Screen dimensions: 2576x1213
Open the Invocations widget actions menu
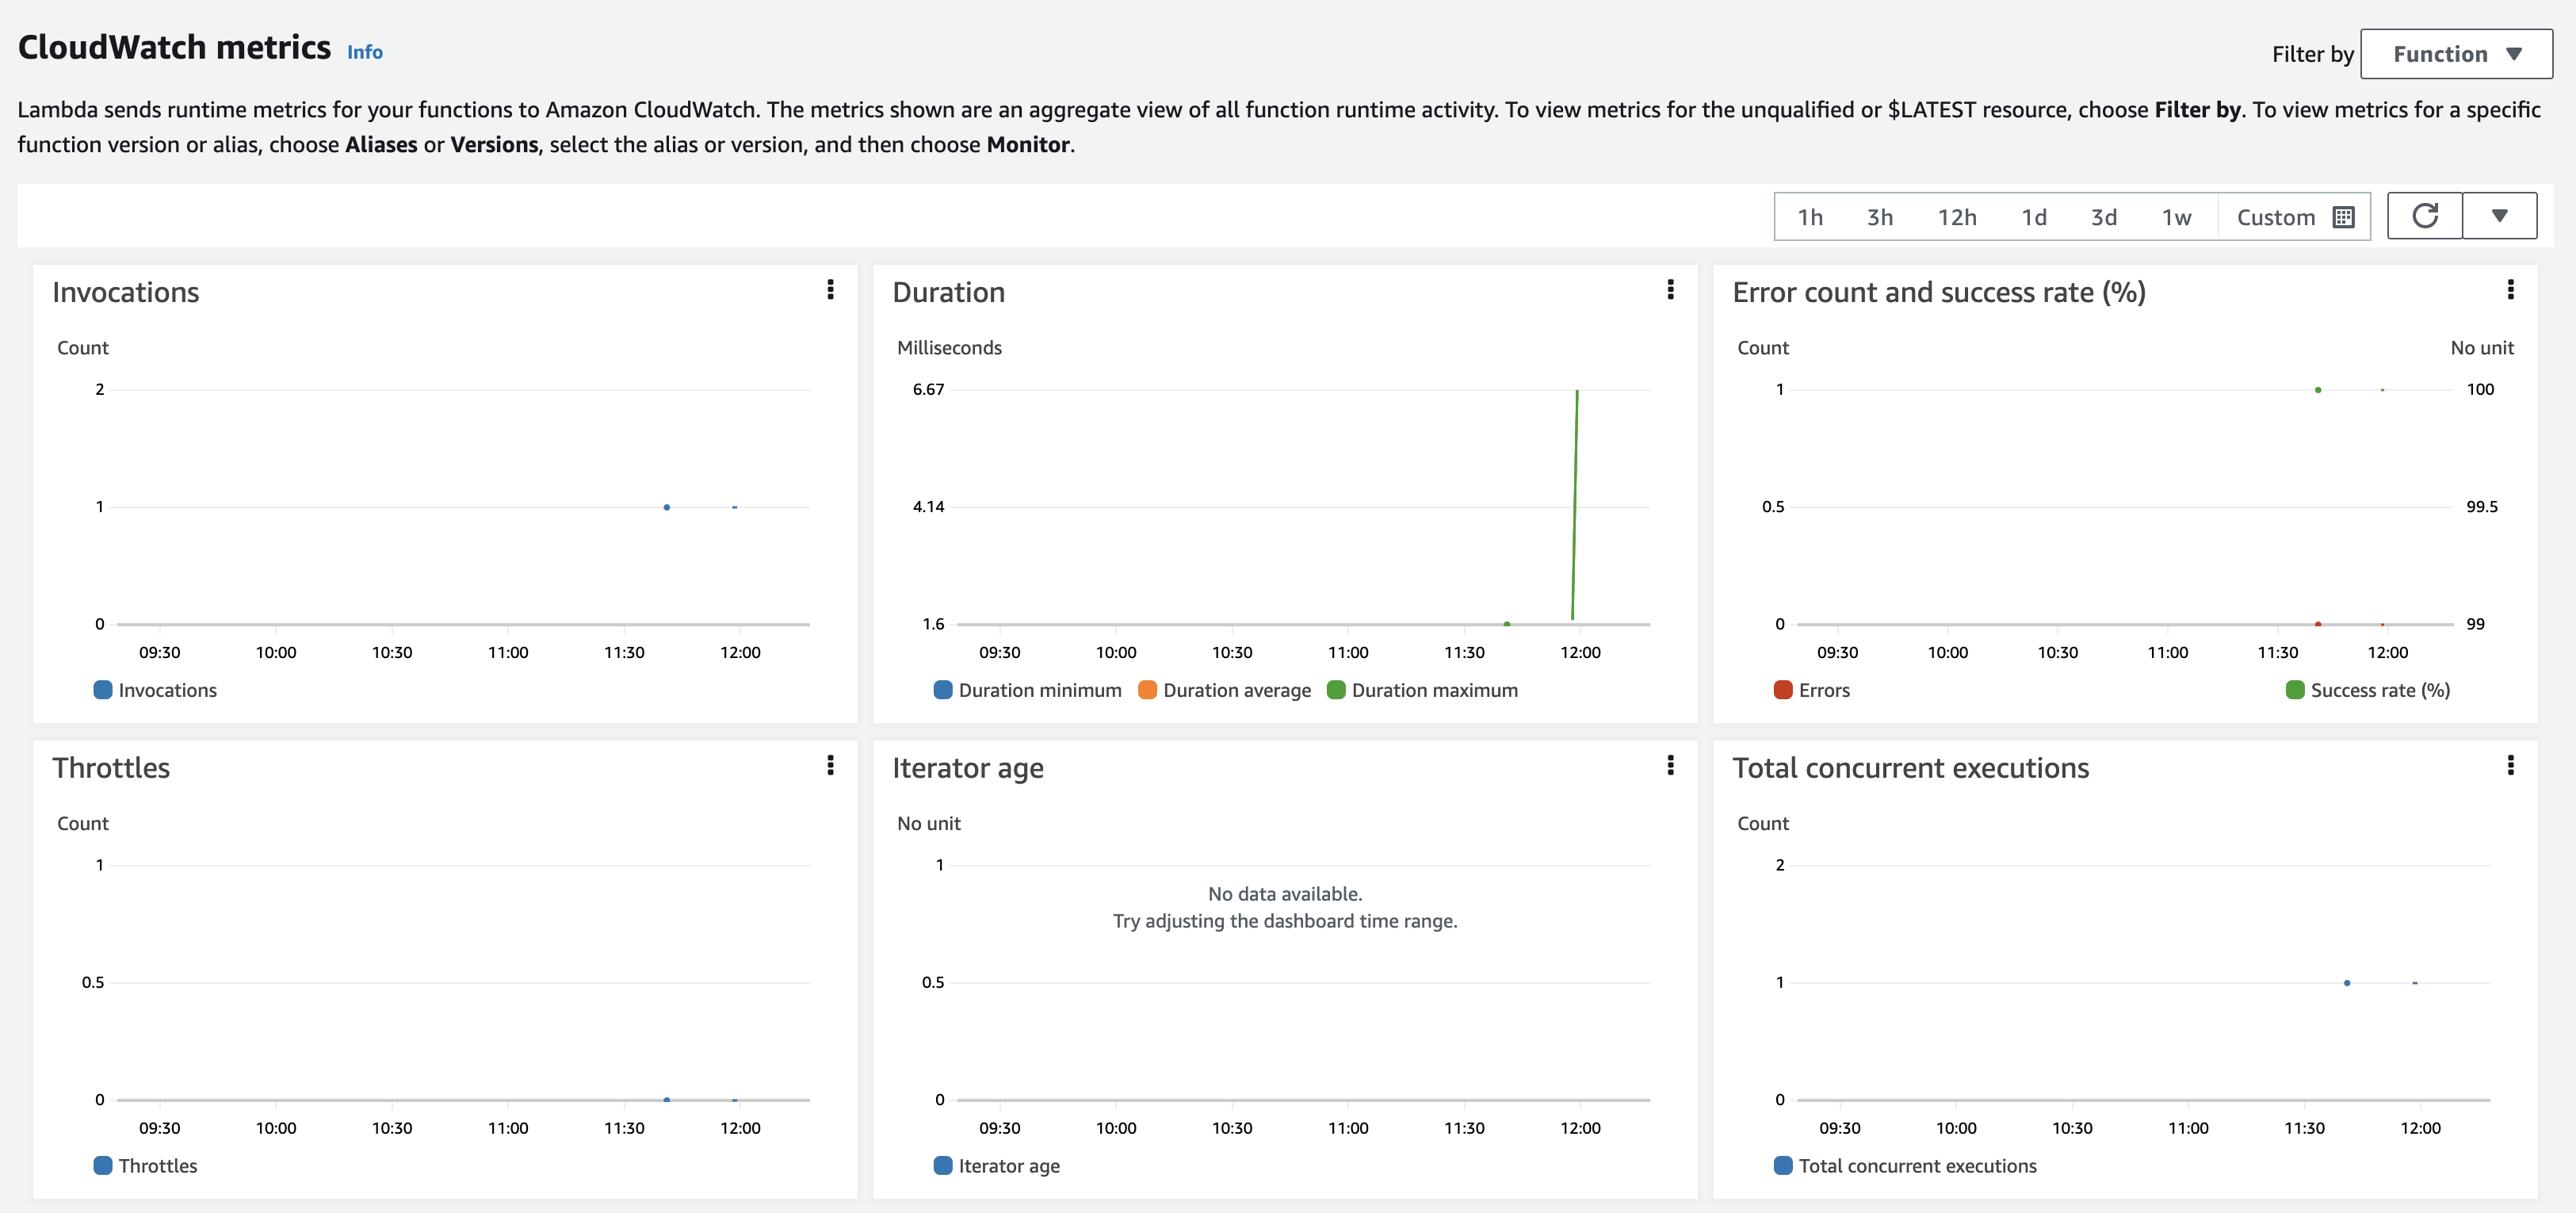pos(830,290)
